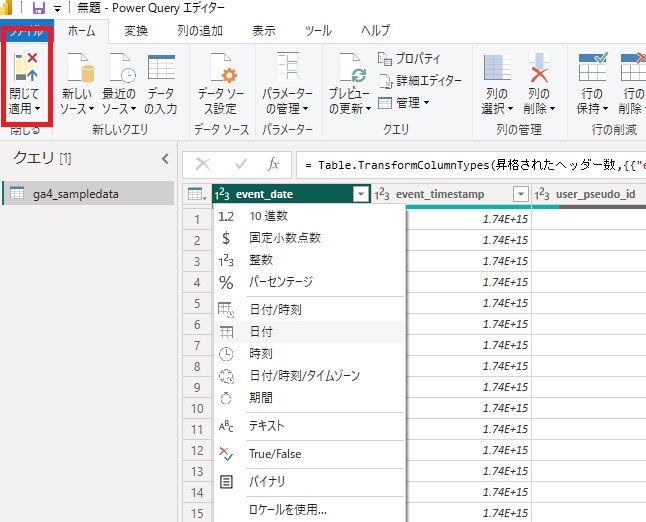Click formula bar confirm checkmark icon
The image size is (646, 522).
[x=241, y=164]
